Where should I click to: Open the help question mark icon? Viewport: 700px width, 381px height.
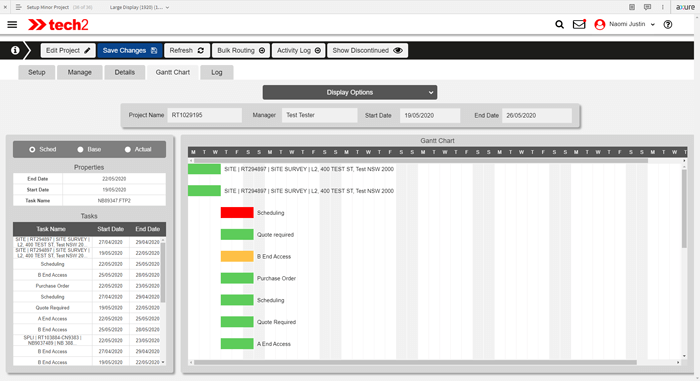point(667,25)
